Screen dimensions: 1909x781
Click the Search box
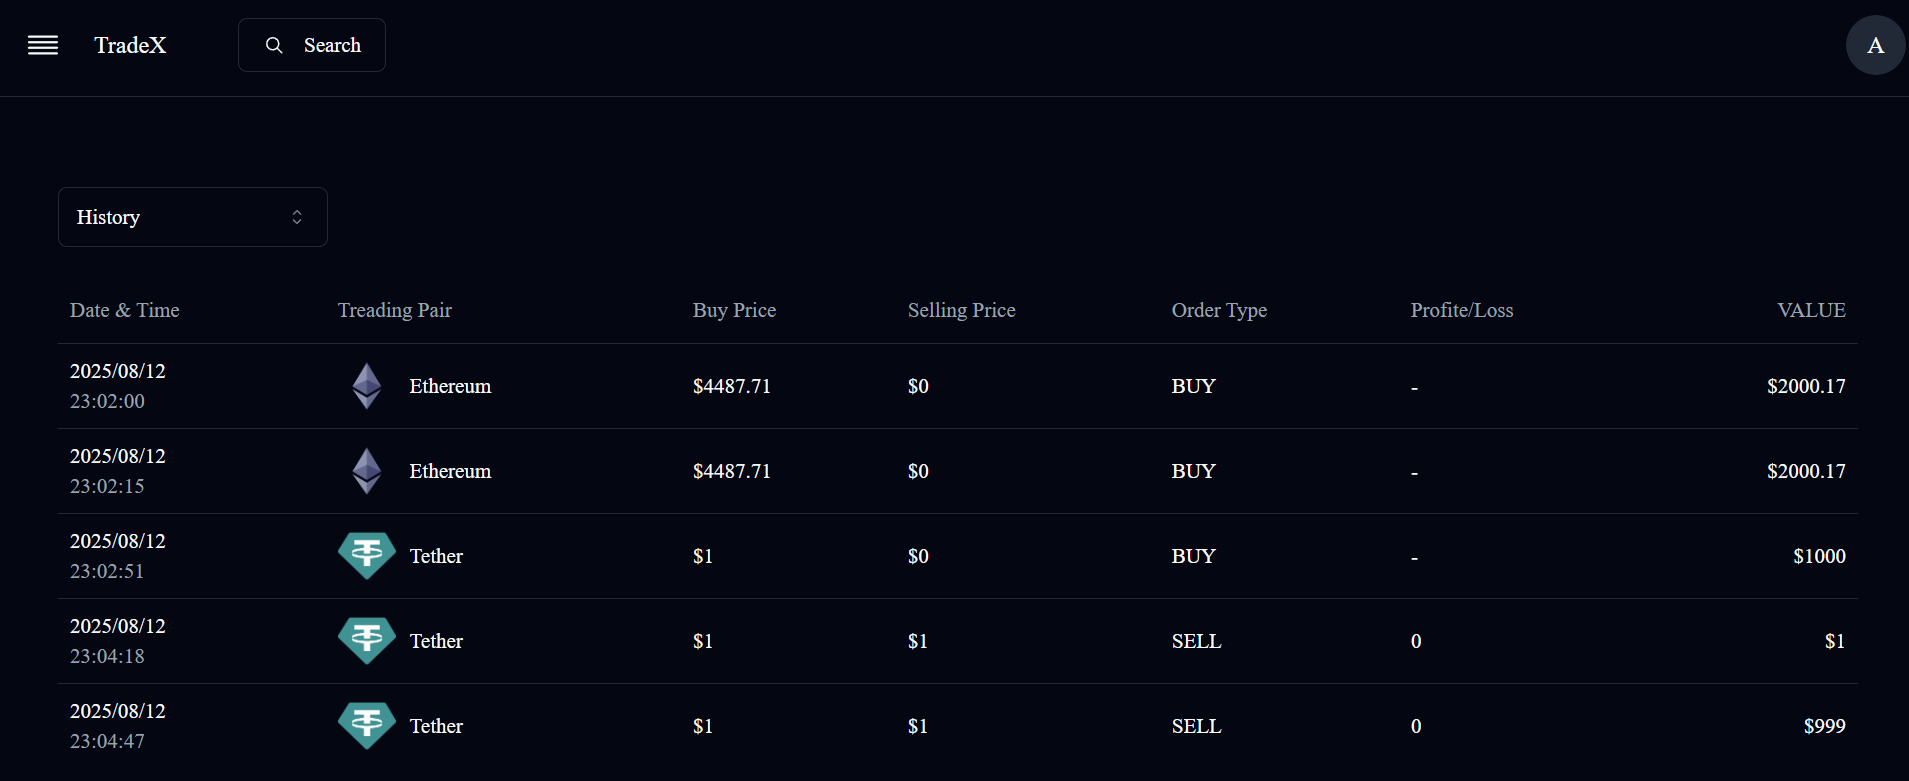point(312,45)
